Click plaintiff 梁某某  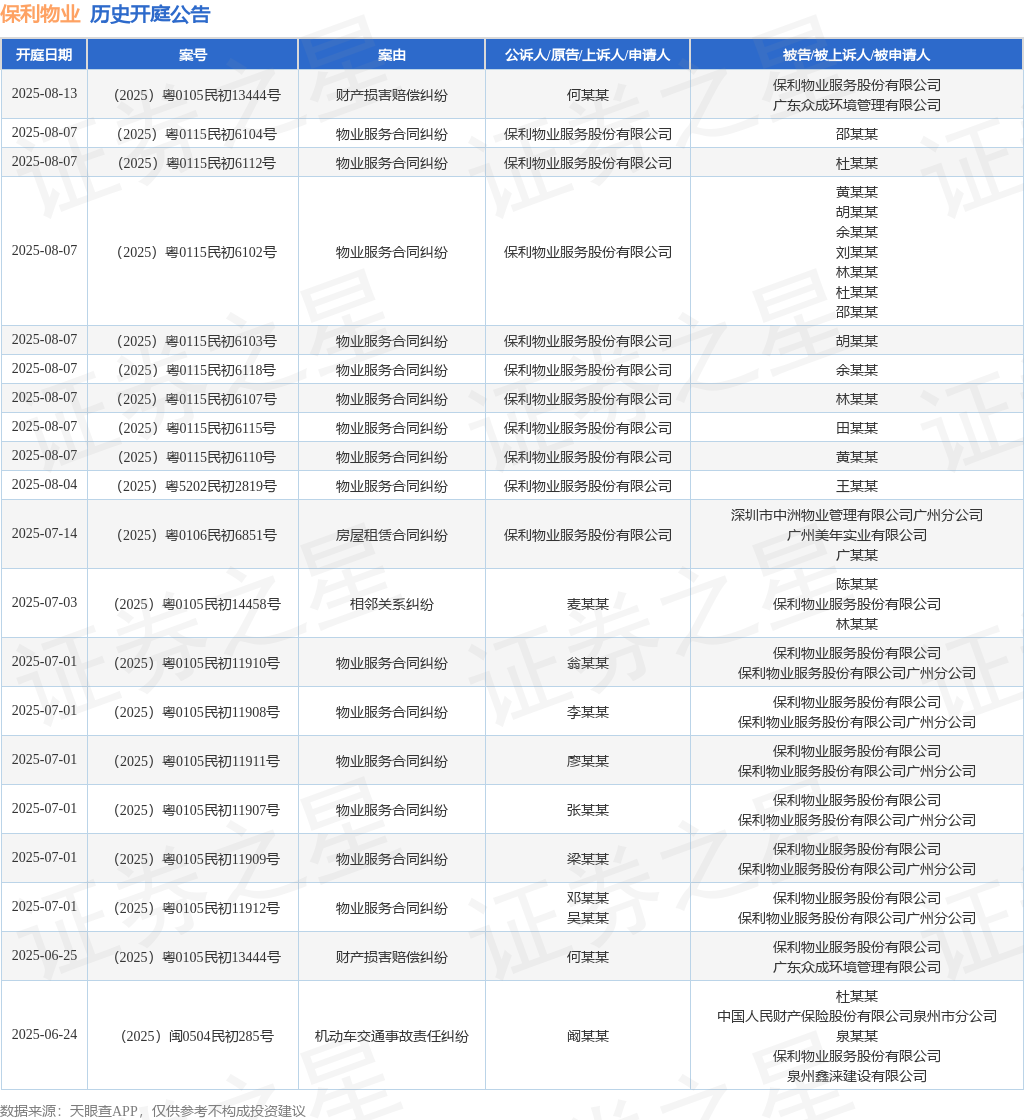(588, 859)
